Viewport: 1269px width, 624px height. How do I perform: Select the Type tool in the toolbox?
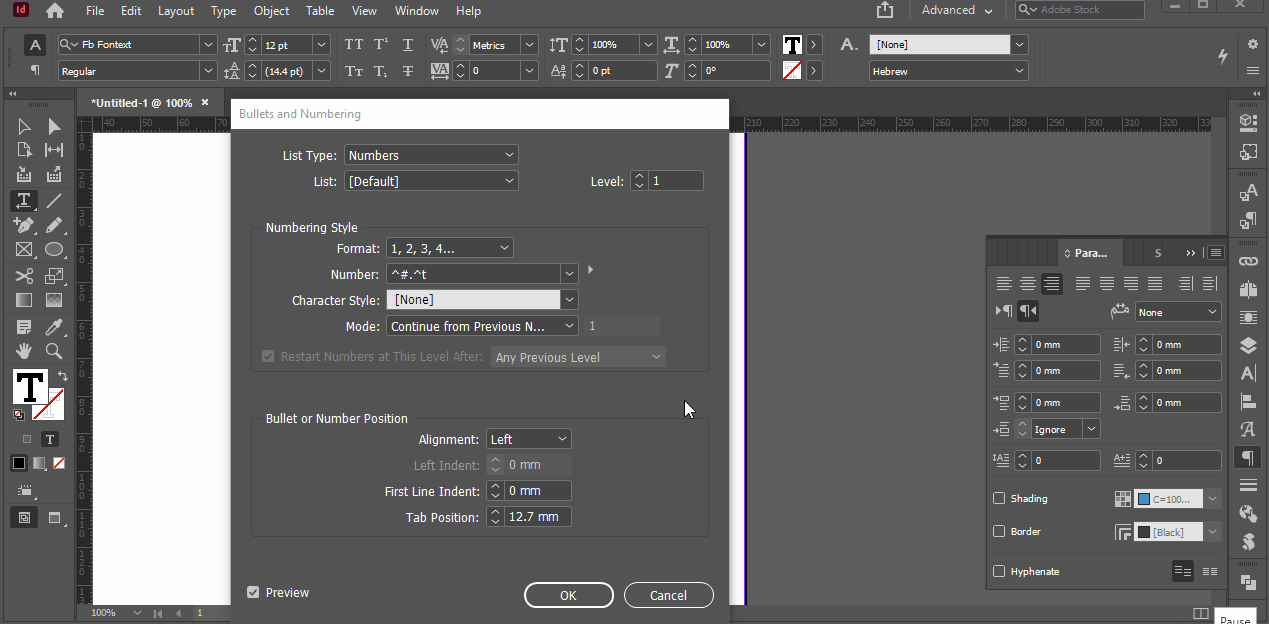click(x=24, y=201)
